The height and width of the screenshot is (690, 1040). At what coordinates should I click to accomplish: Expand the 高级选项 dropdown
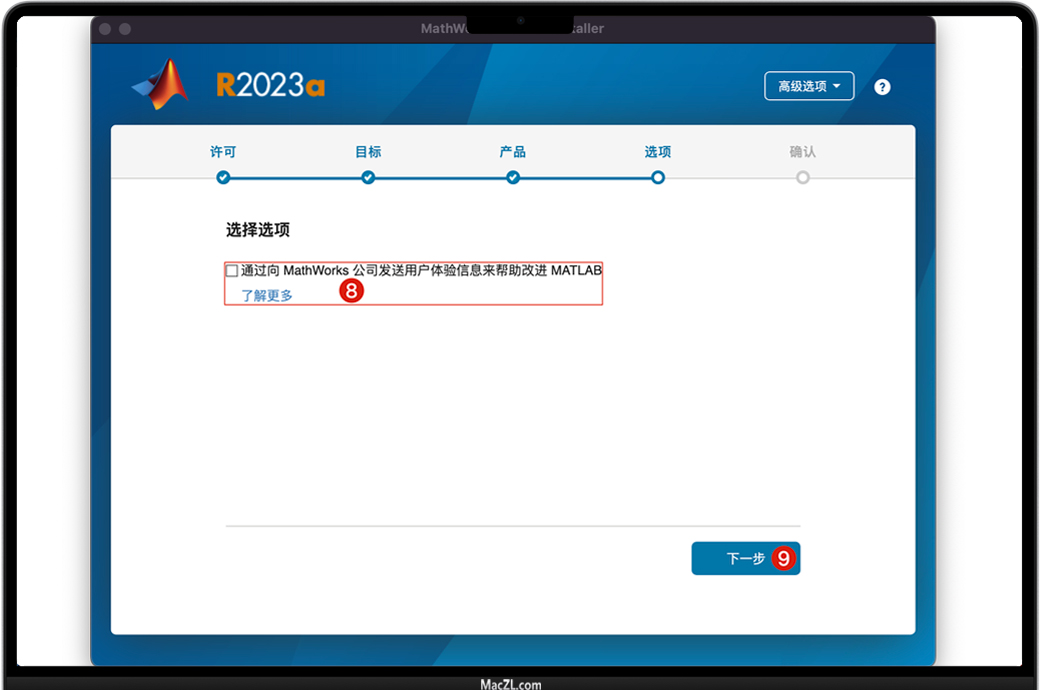pyautogui.click(x=809, y=86)
